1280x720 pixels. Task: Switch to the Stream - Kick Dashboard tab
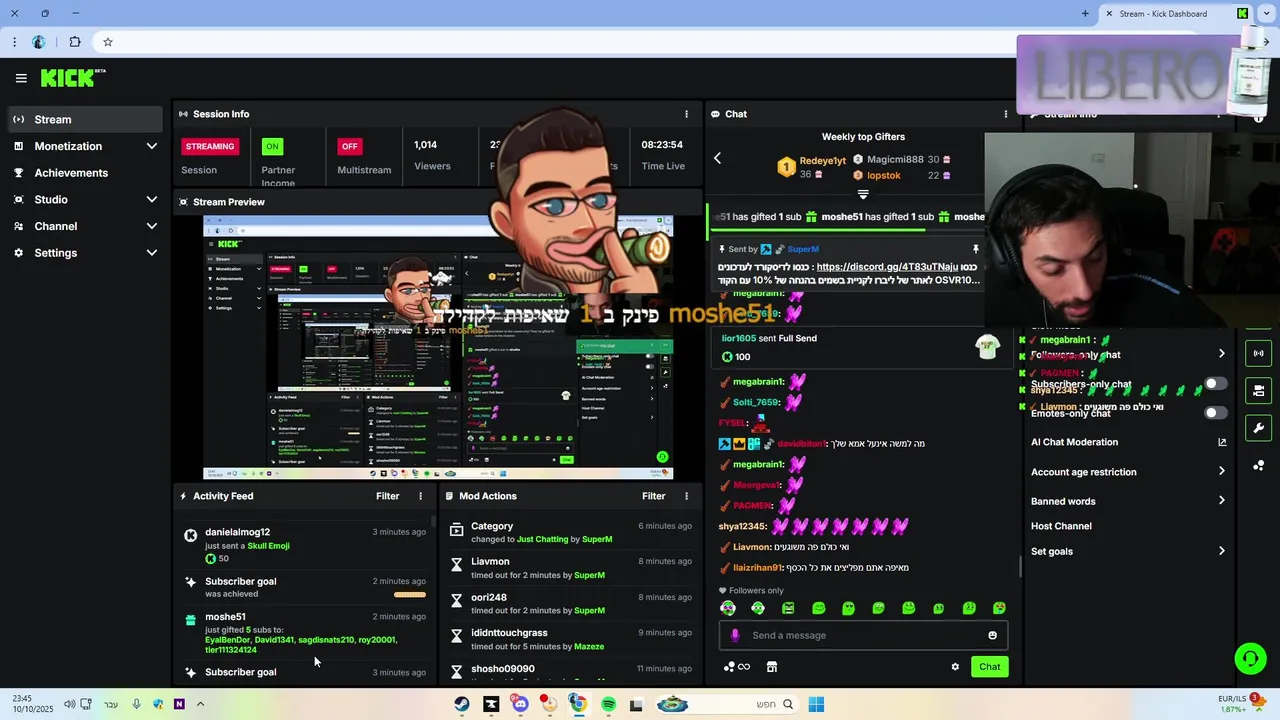(x=1175, y=13)
